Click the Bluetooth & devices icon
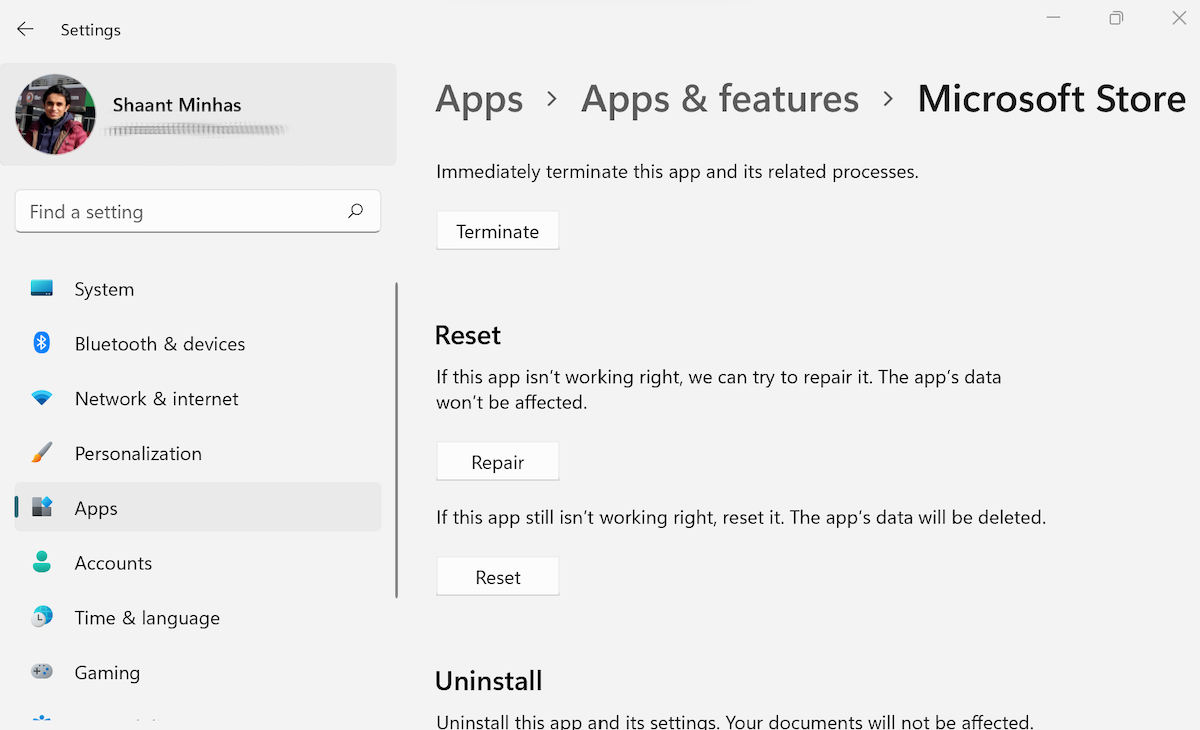The width and height of the screenshot is (1200, 730). coord(41,343)
